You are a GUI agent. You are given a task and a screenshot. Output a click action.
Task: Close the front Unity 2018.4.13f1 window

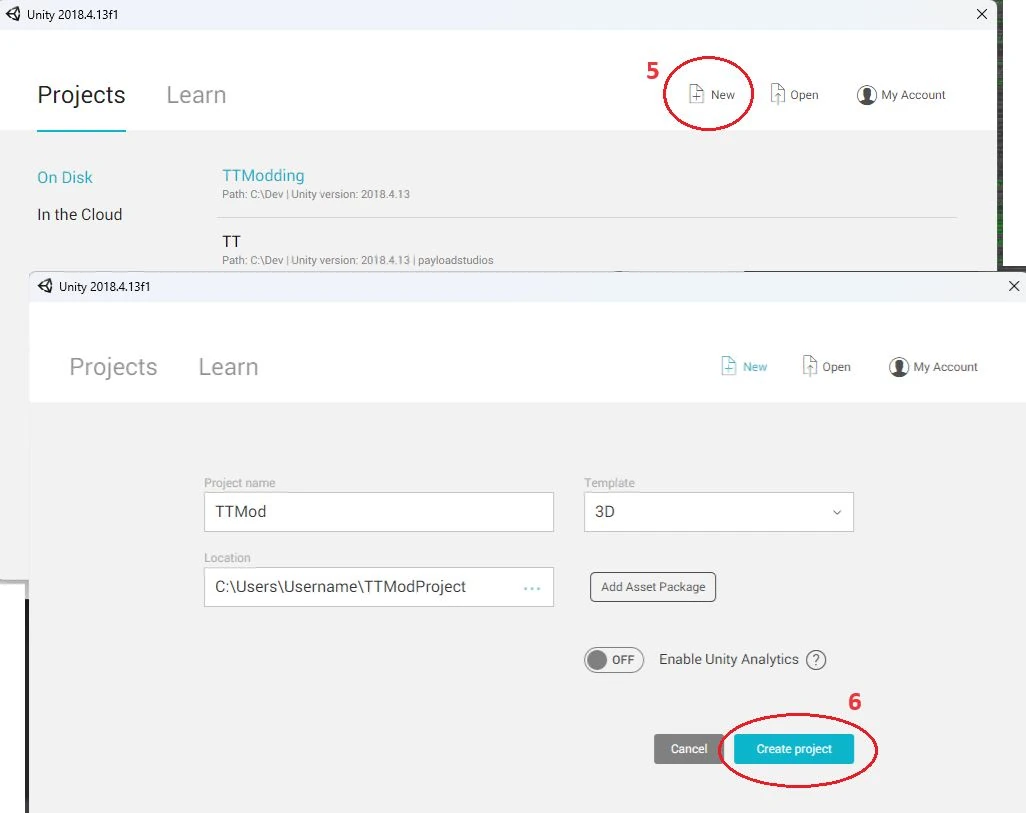(x=1014, y=286)
